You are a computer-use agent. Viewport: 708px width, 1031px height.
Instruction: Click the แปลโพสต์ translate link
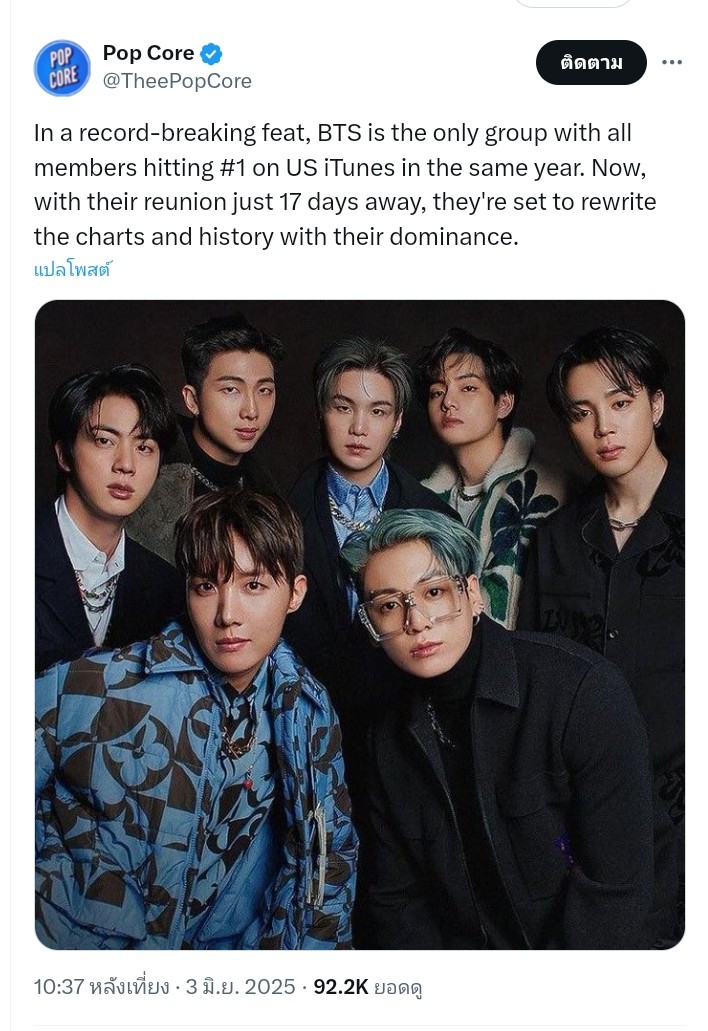pos(73,269)
